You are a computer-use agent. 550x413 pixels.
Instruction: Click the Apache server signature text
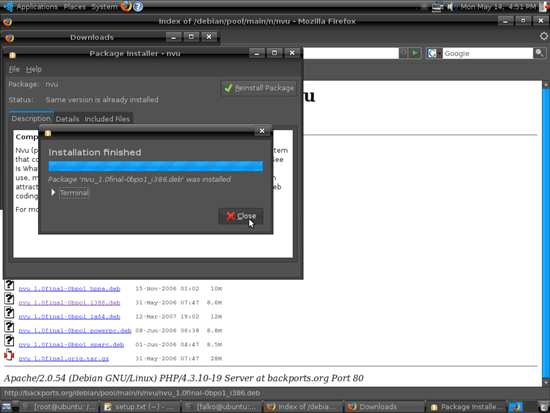point(184,378)
